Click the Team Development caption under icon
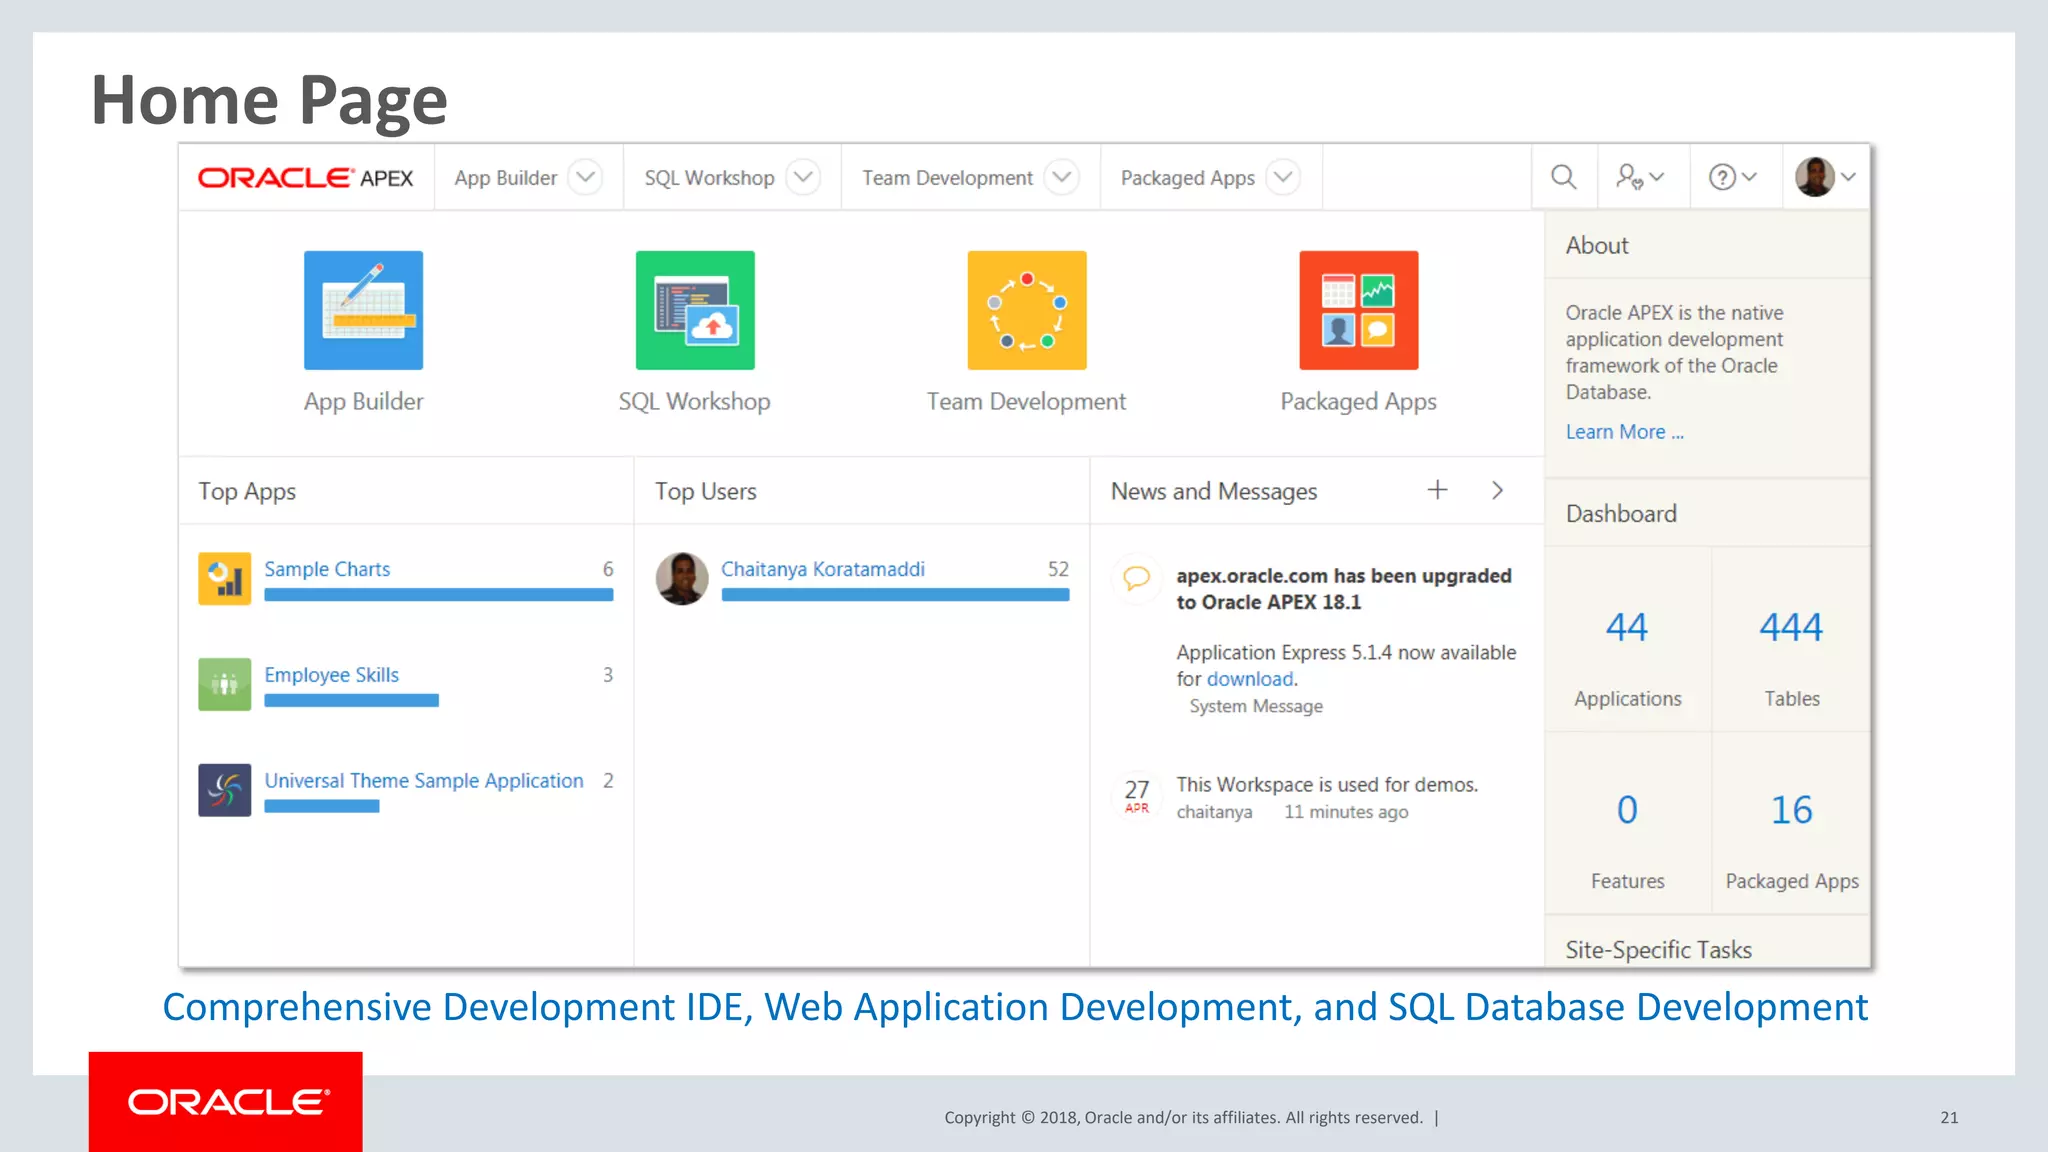The height and width of the screenshot is (1152, 2048). [1026, 402]
